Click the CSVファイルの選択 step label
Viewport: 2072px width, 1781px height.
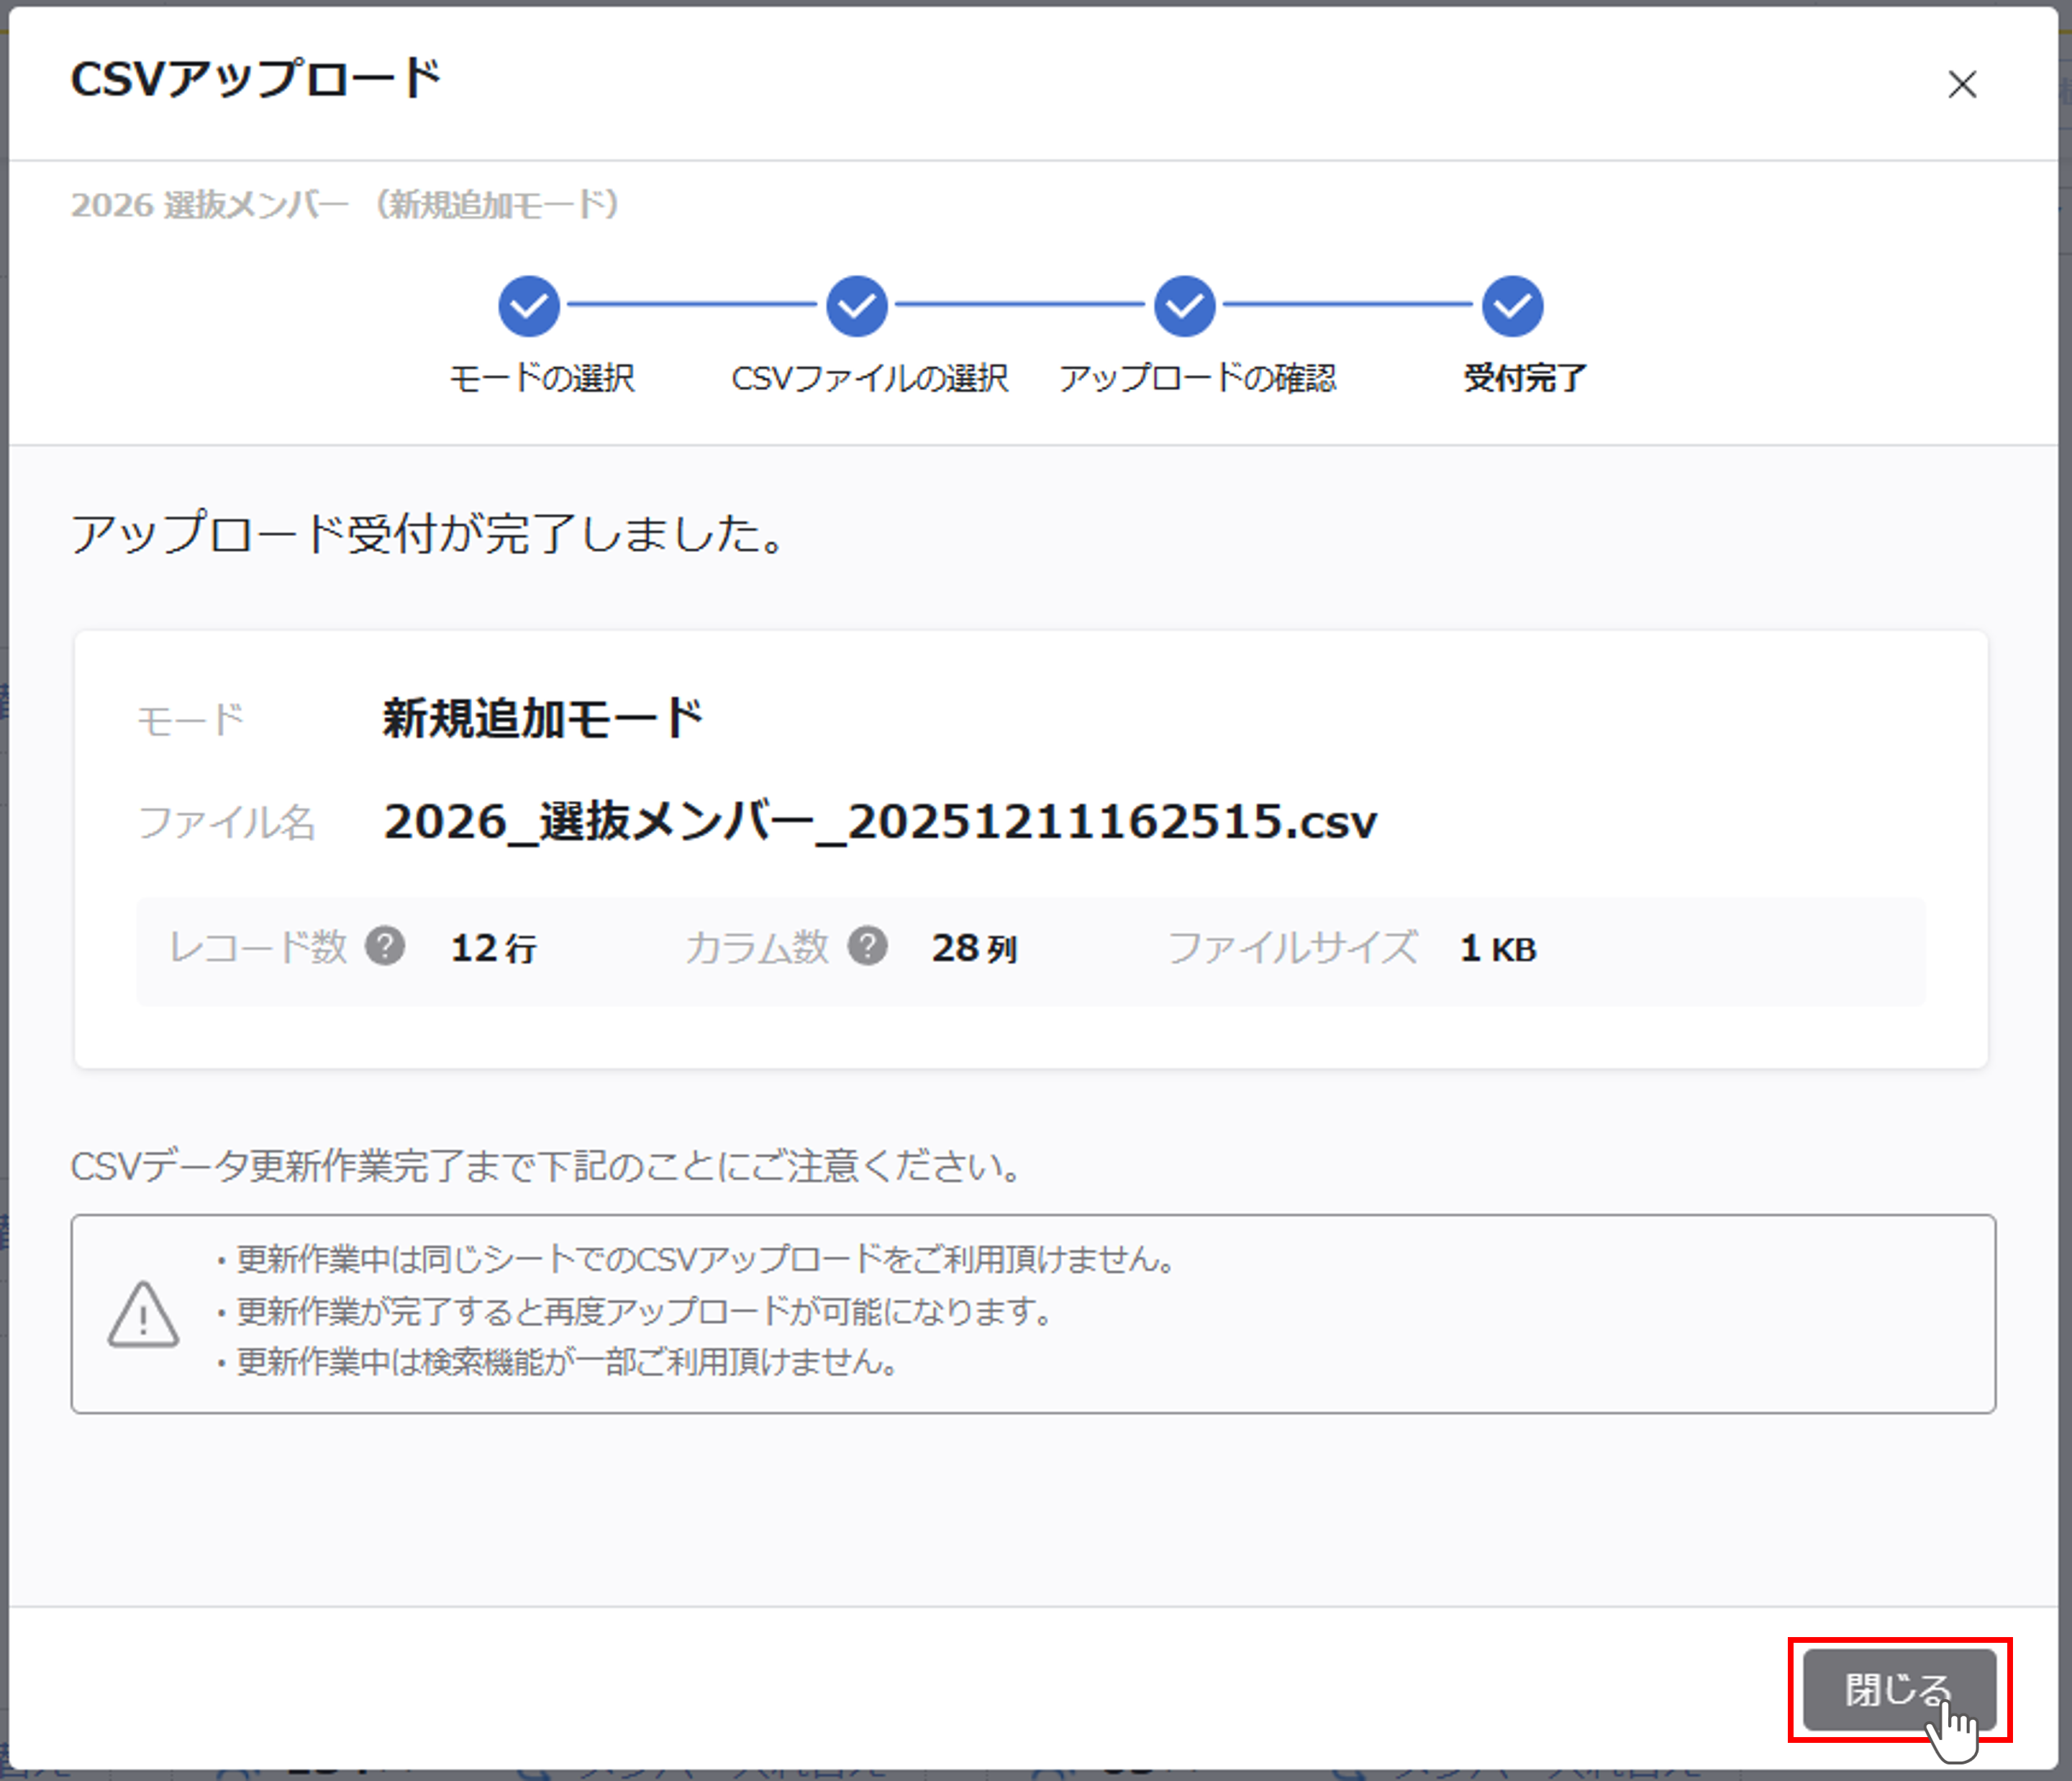pos(869,379)
